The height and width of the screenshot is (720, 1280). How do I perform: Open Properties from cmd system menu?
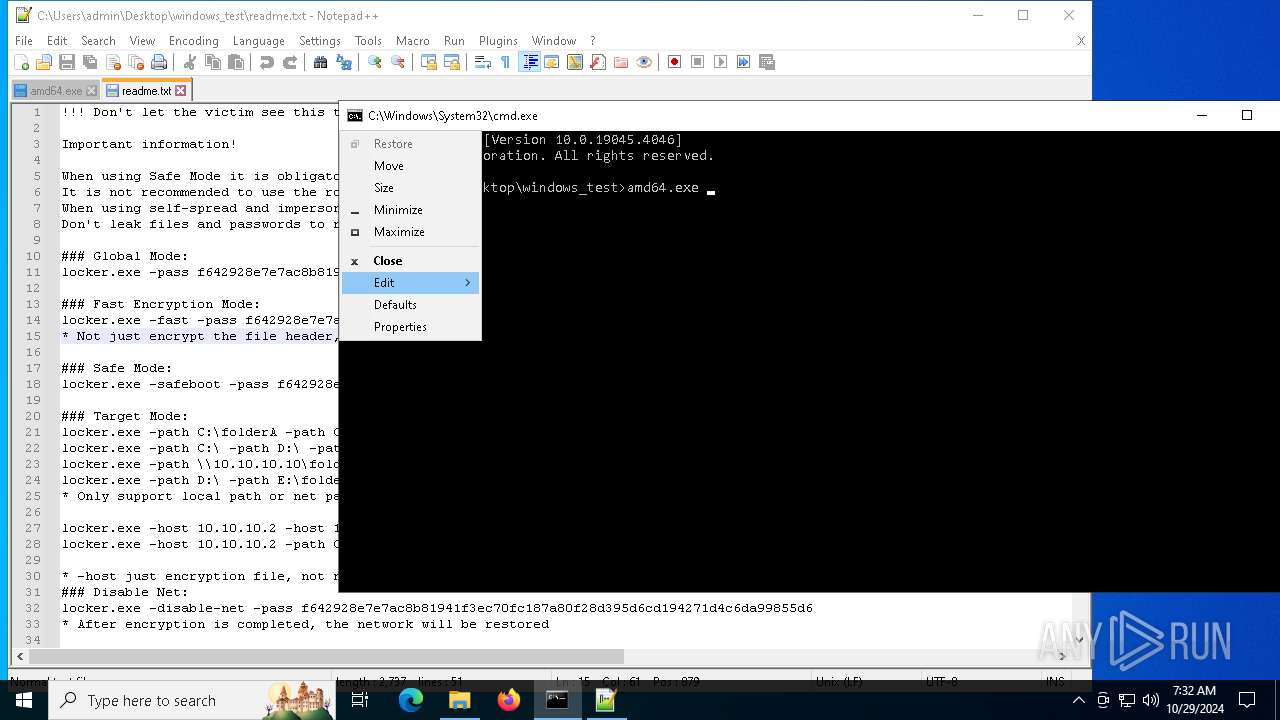pyautogui.click(x=411, y=327)
